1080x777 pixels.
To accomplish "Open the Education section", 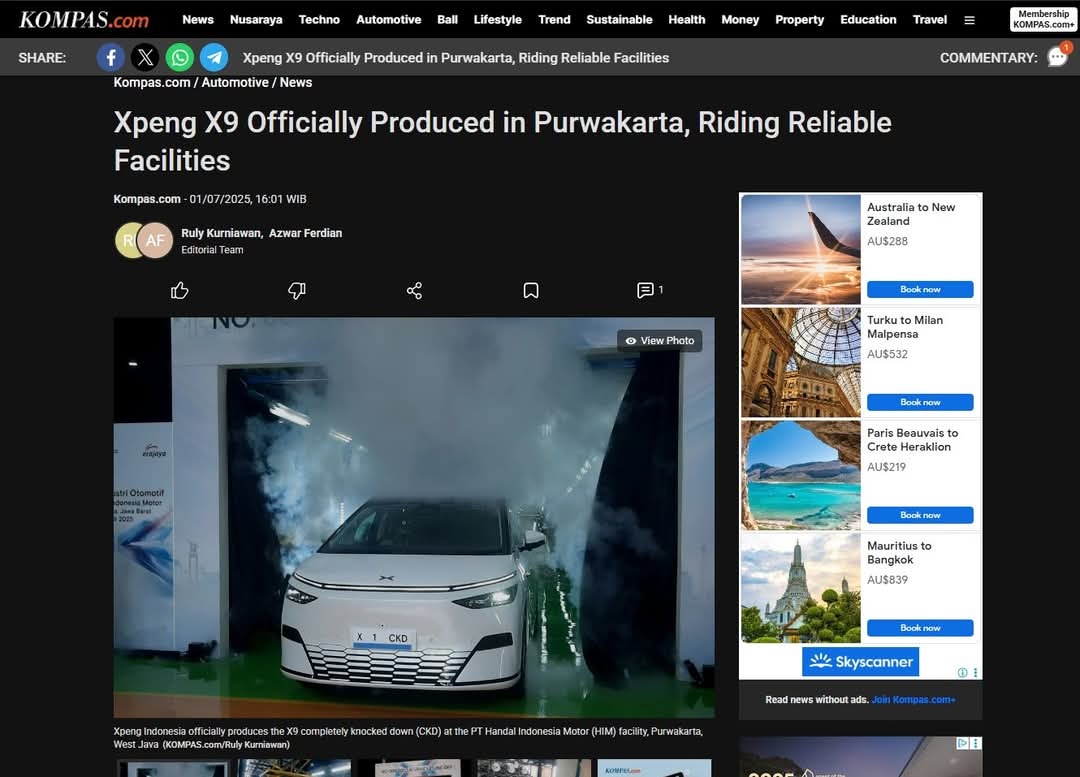I will [x=868, y=20].
